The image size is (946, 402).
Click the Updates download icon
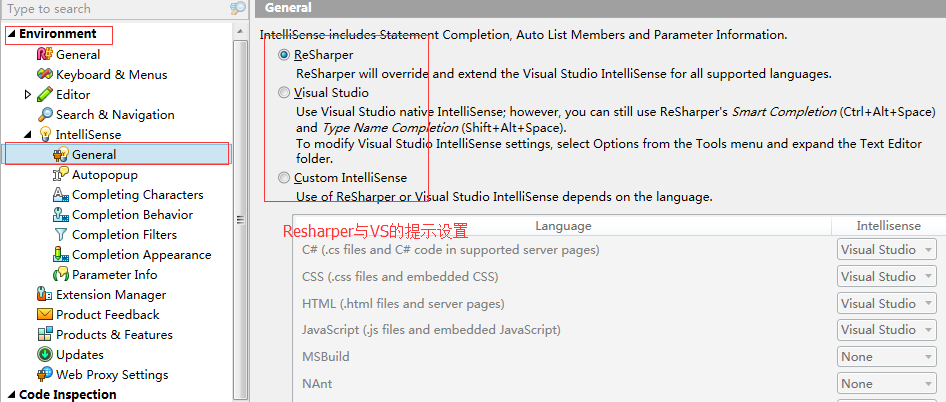tap(45, 354)
